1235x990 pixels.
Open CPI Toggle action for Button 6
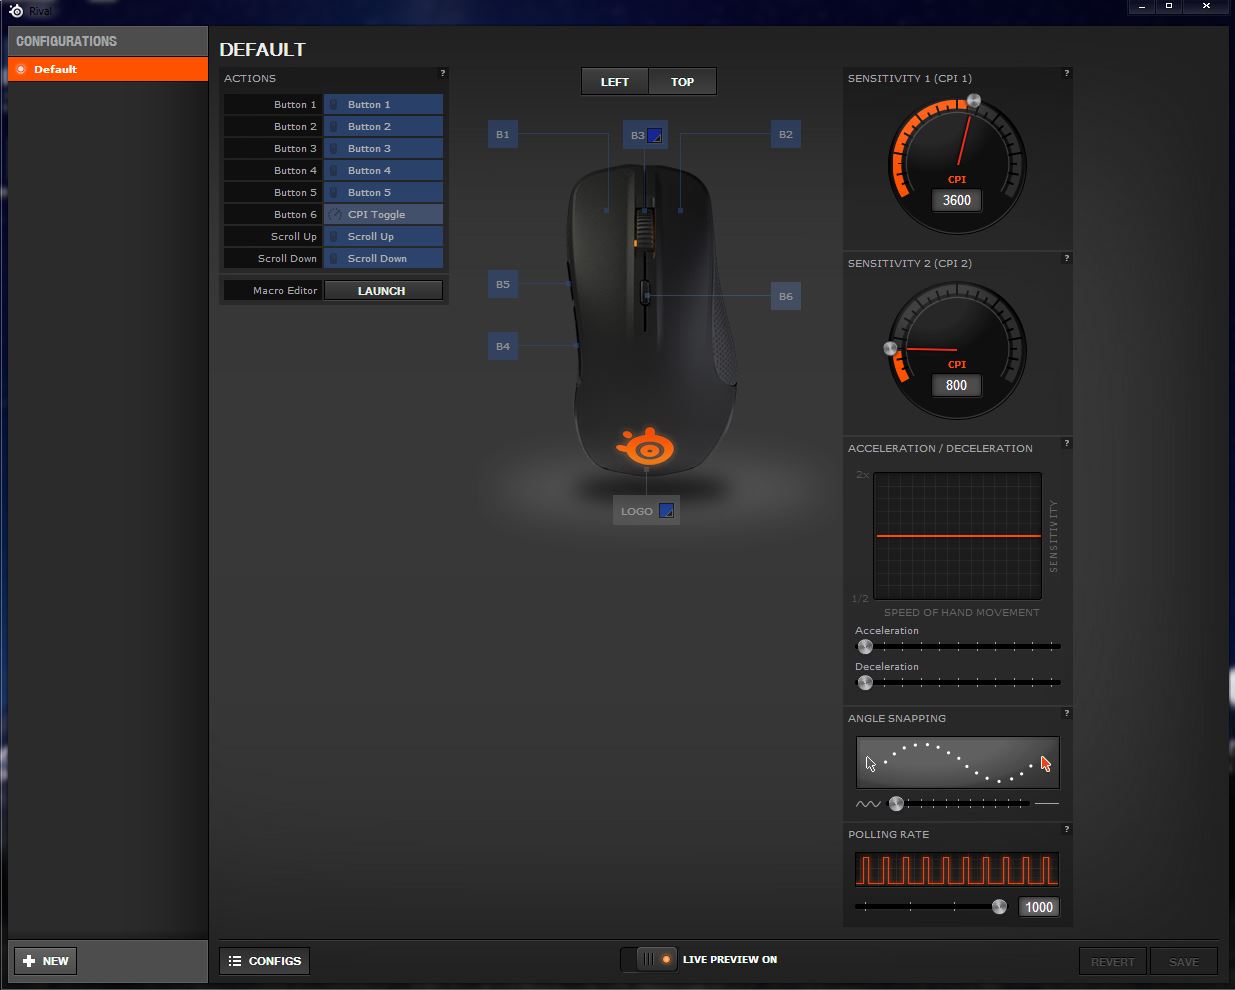pos(383,214)
